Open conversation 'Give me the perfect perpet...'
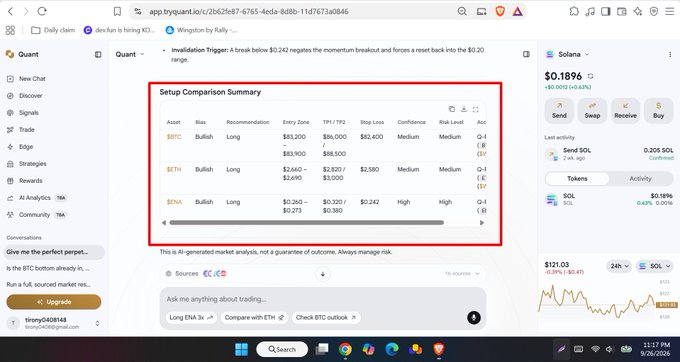 tap(54, 252)
